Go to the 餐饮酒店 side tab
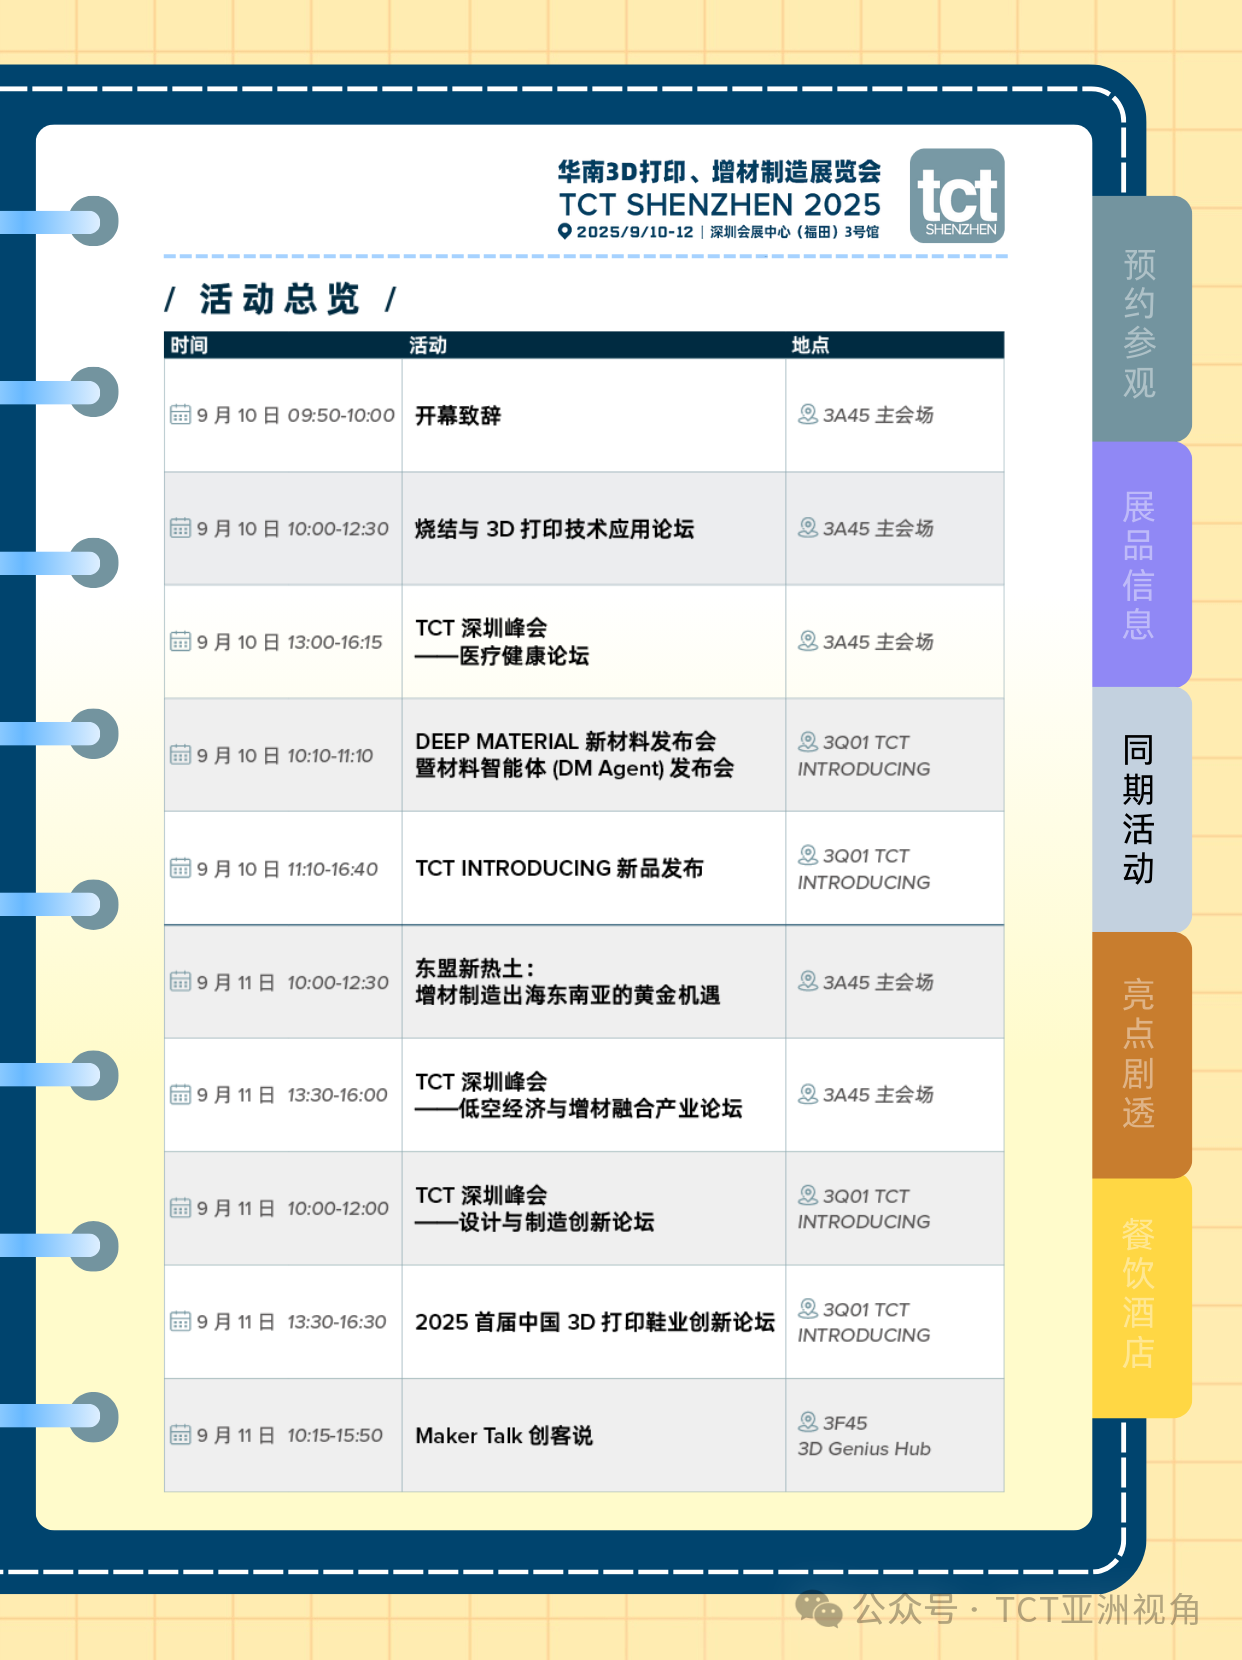 [x=1141, y=1297]
